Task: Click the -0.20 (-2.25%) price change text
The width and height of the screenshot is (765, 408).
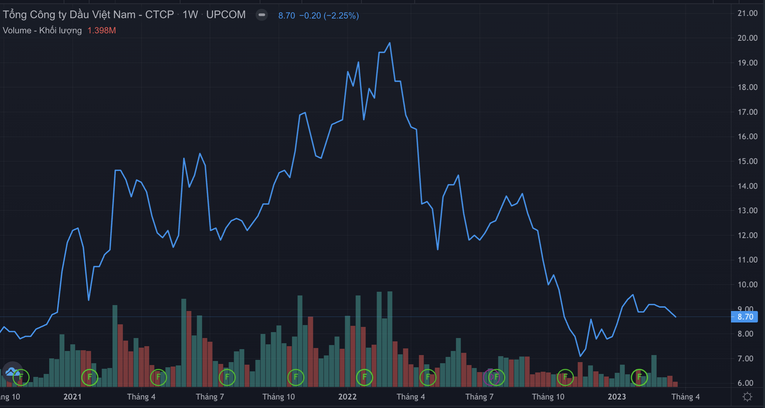Action: coord(336,16)
